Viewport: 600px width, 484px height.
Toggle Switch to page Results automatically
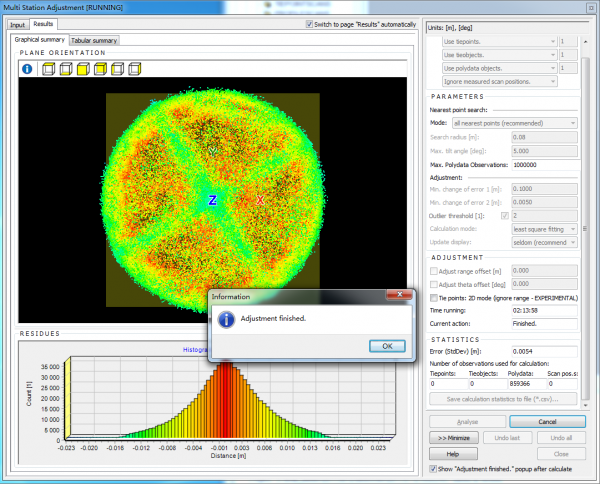point(309,24)
